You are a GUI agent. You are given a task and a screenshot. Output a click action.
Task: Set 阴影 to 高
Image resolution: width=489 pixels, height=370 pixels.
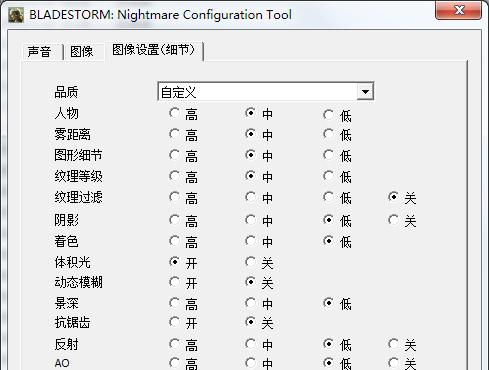pos(174,220)
